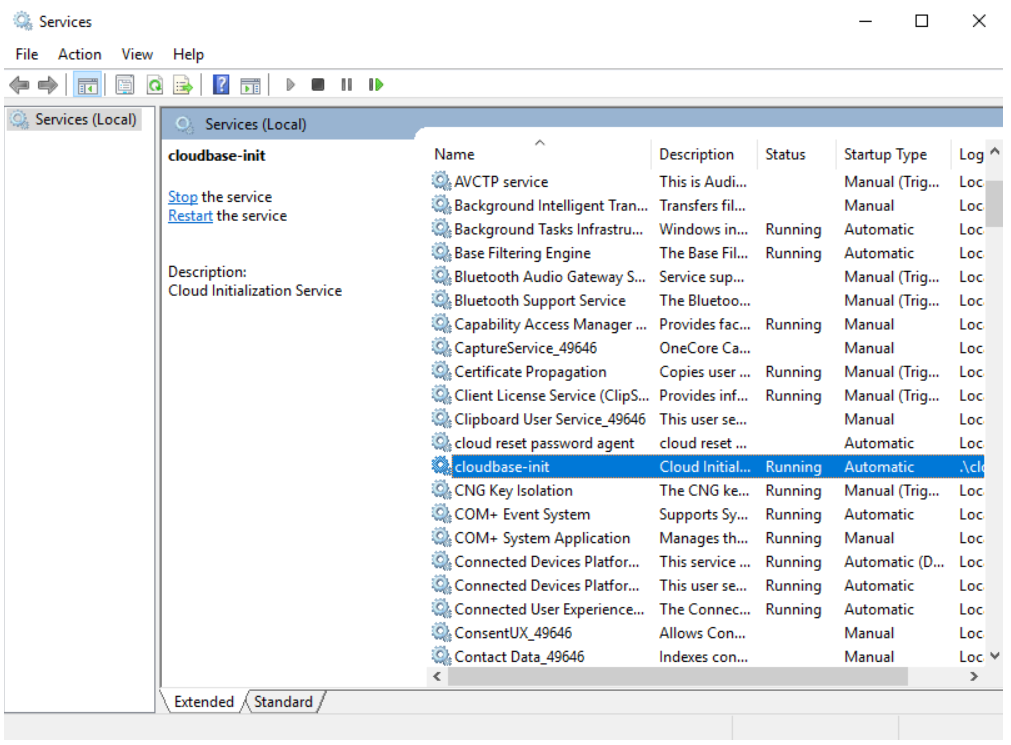Screen dimensions: 1011x745
Task: Click the Back arrow in the toolbar
Action: 18,85
